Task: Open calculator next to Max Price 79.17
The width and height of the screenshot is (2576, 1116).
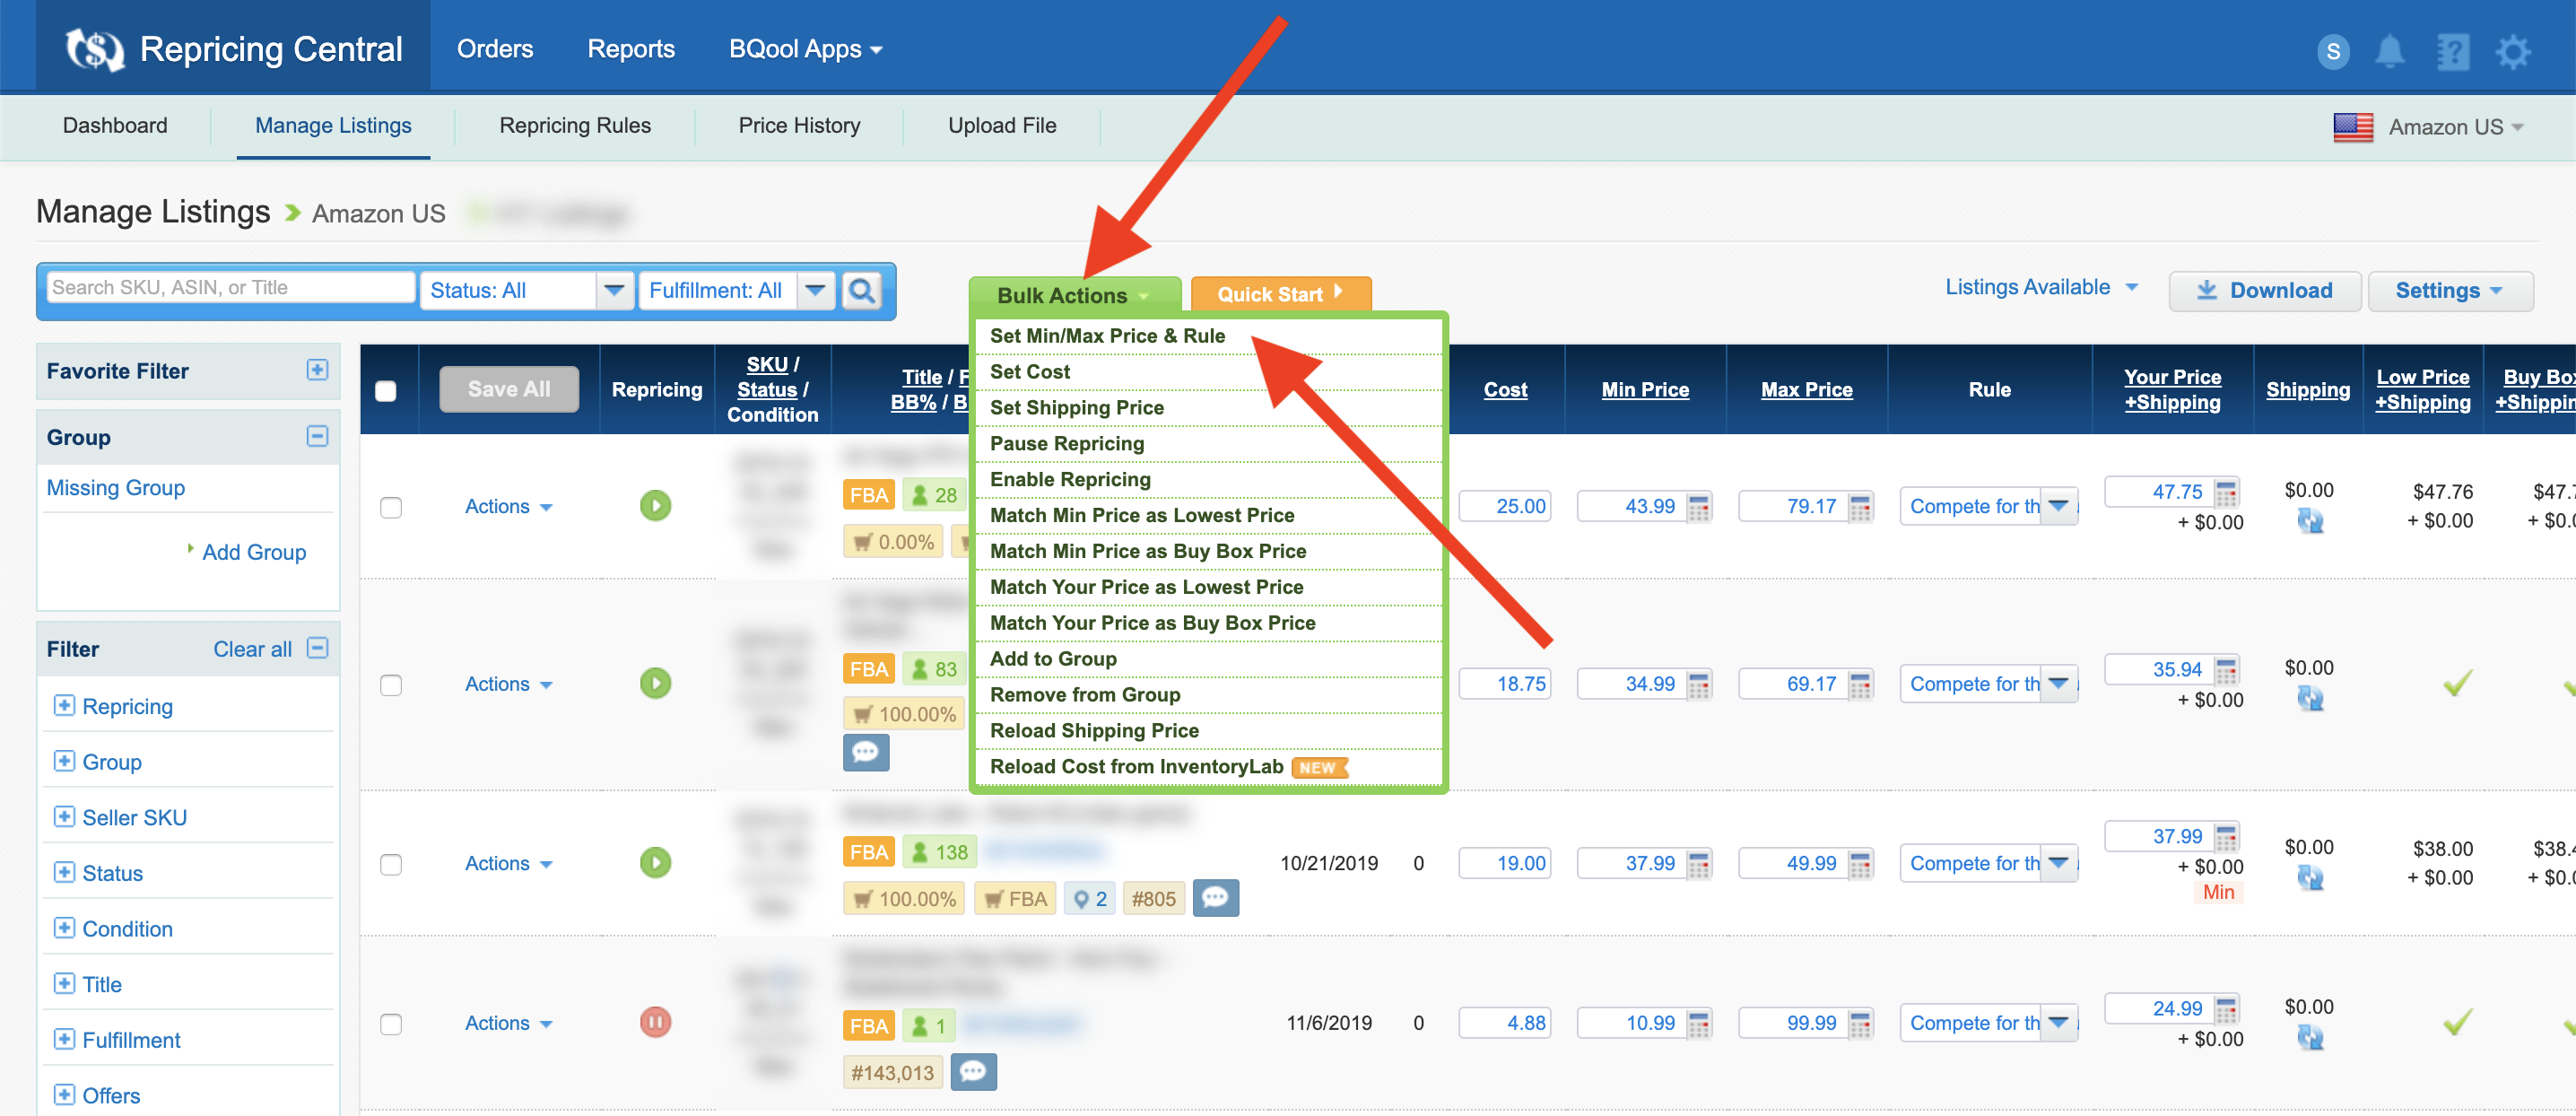Action: click(x=1860, y=507)
